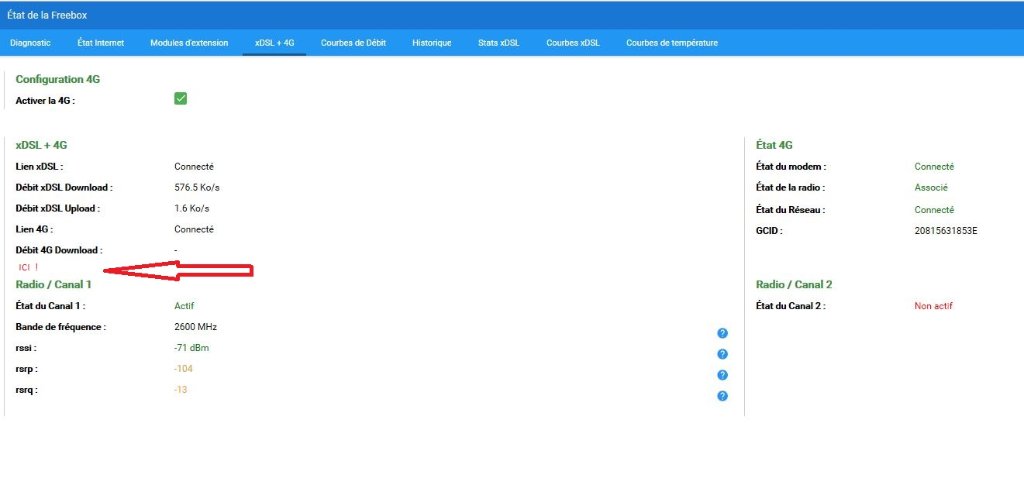This screenshot has width=1024, height=499.
Task: Switch to the Diagnostic tab
Action: 30,43
